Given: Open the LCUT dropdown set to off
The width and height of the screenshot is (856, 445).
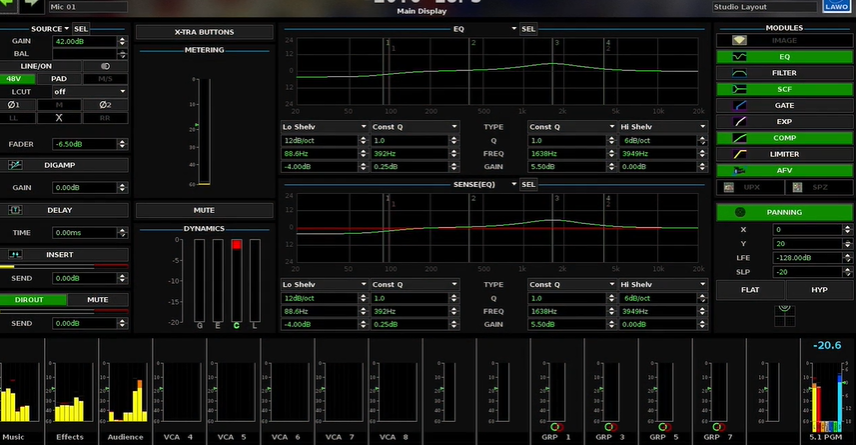Looking at the screenshot, I should 90,91.
